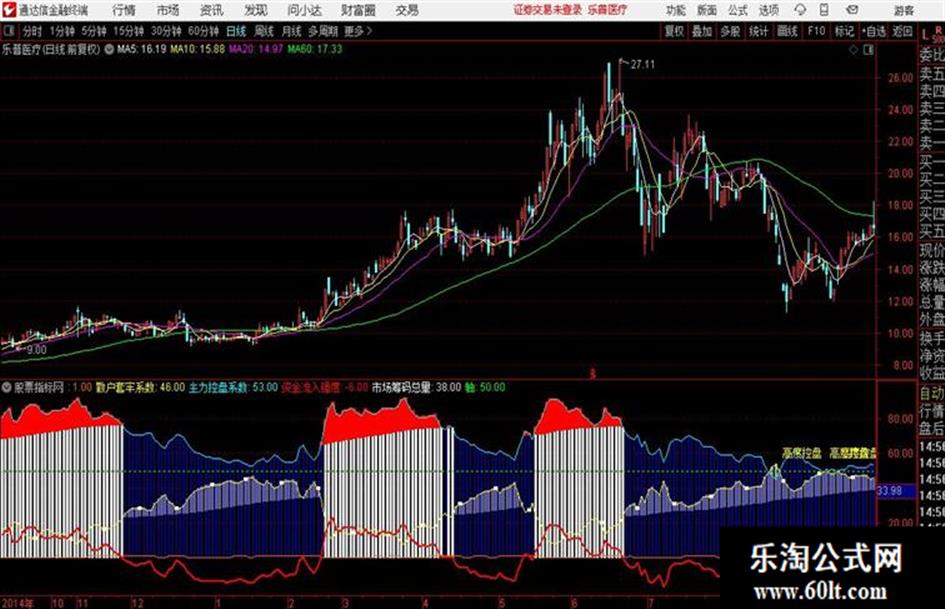Click the 复权 toolbar button
Viewport: 945px width, 609px height.
point(674,31)
